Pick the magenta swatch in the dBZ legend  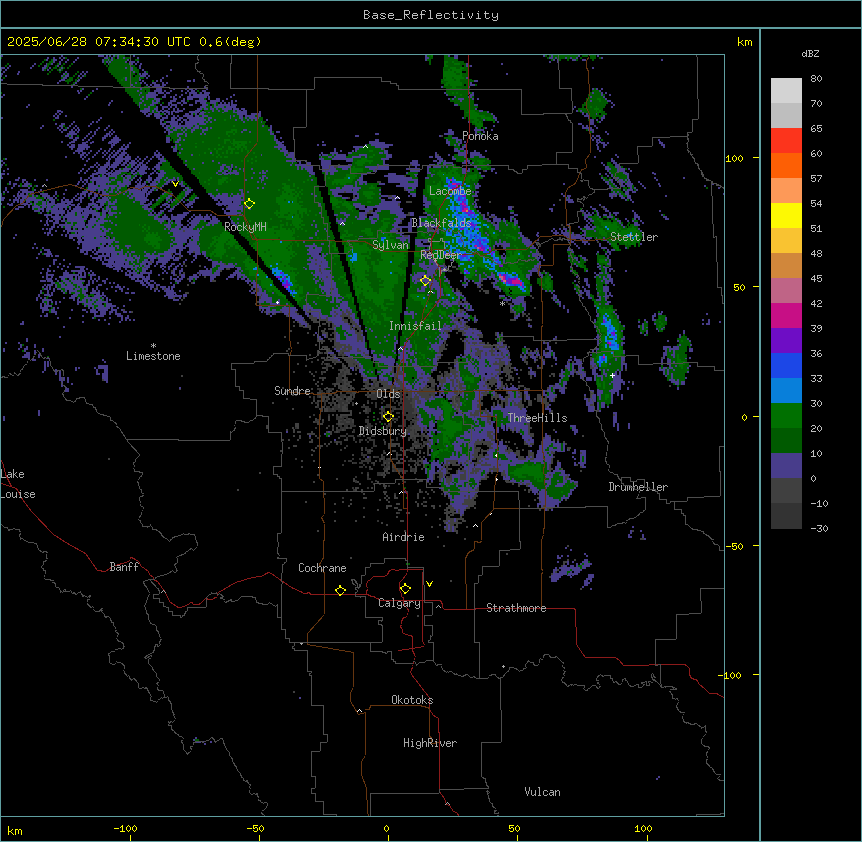click(786, 316)
